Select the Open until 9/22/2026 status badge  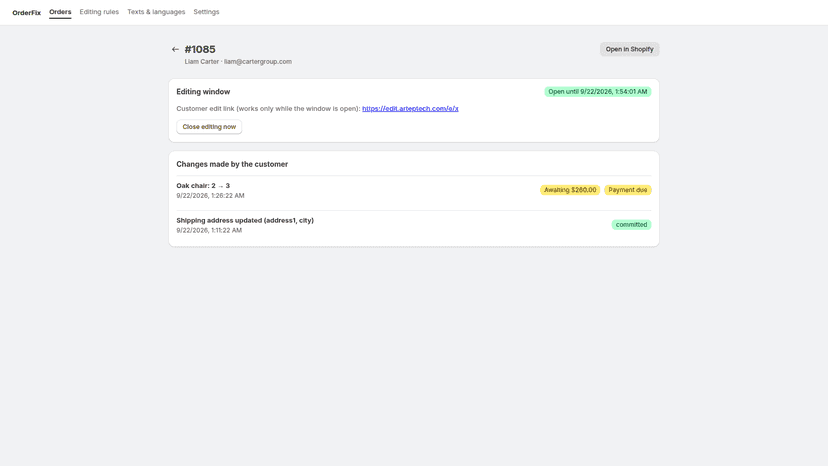coord(598,91)
